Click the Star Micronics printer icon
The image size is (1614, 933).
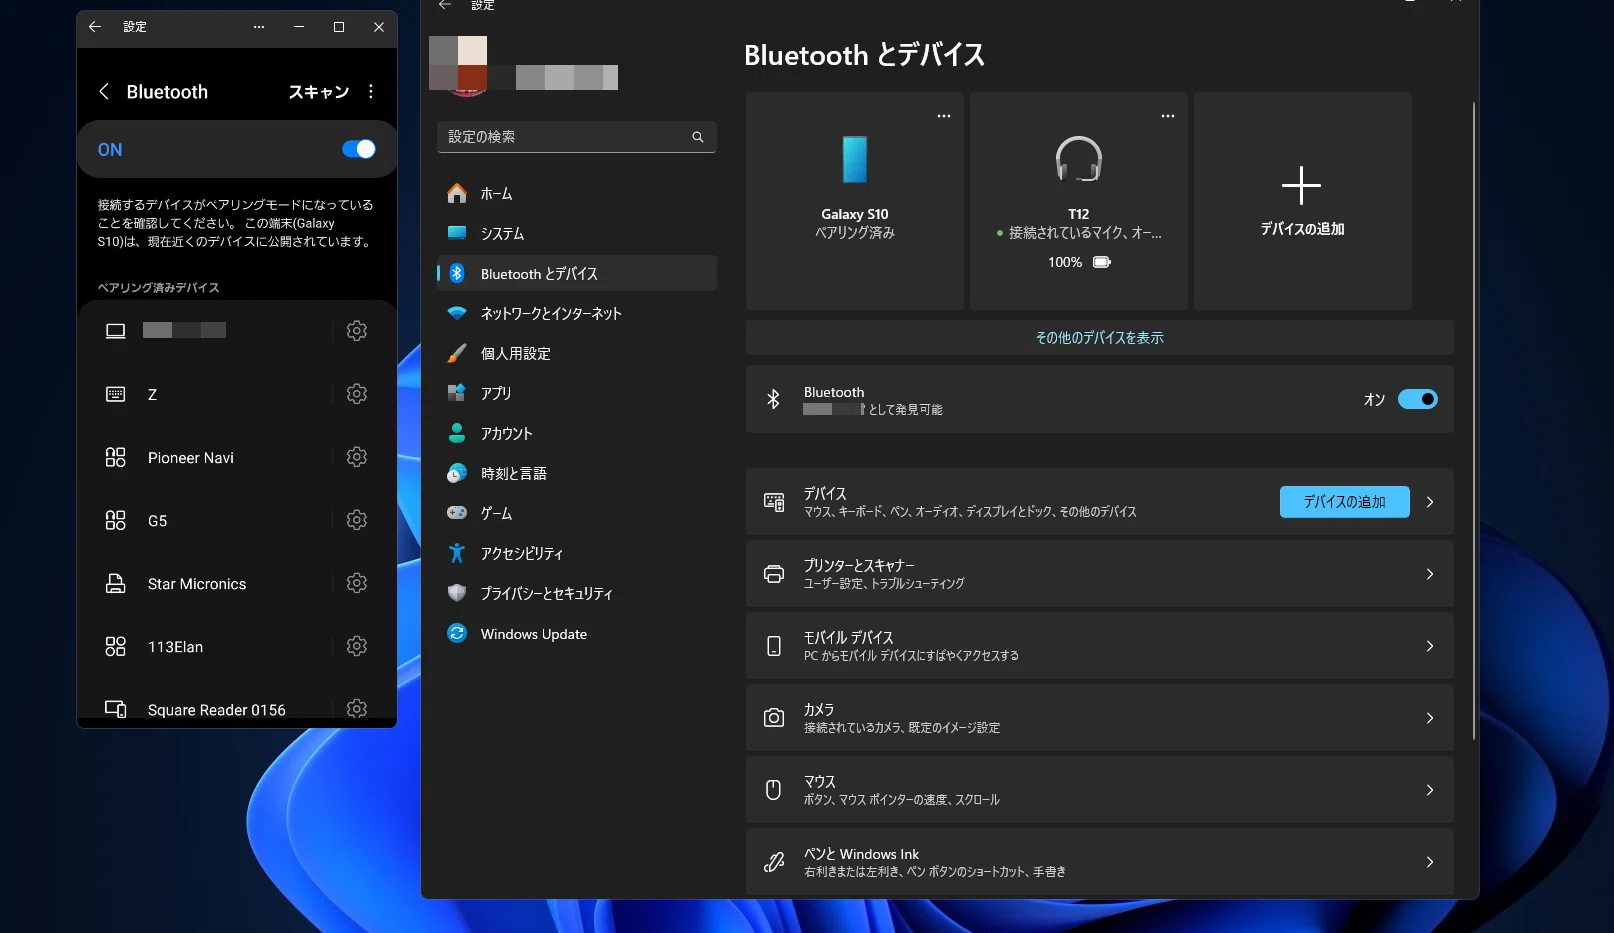point(116,584)
